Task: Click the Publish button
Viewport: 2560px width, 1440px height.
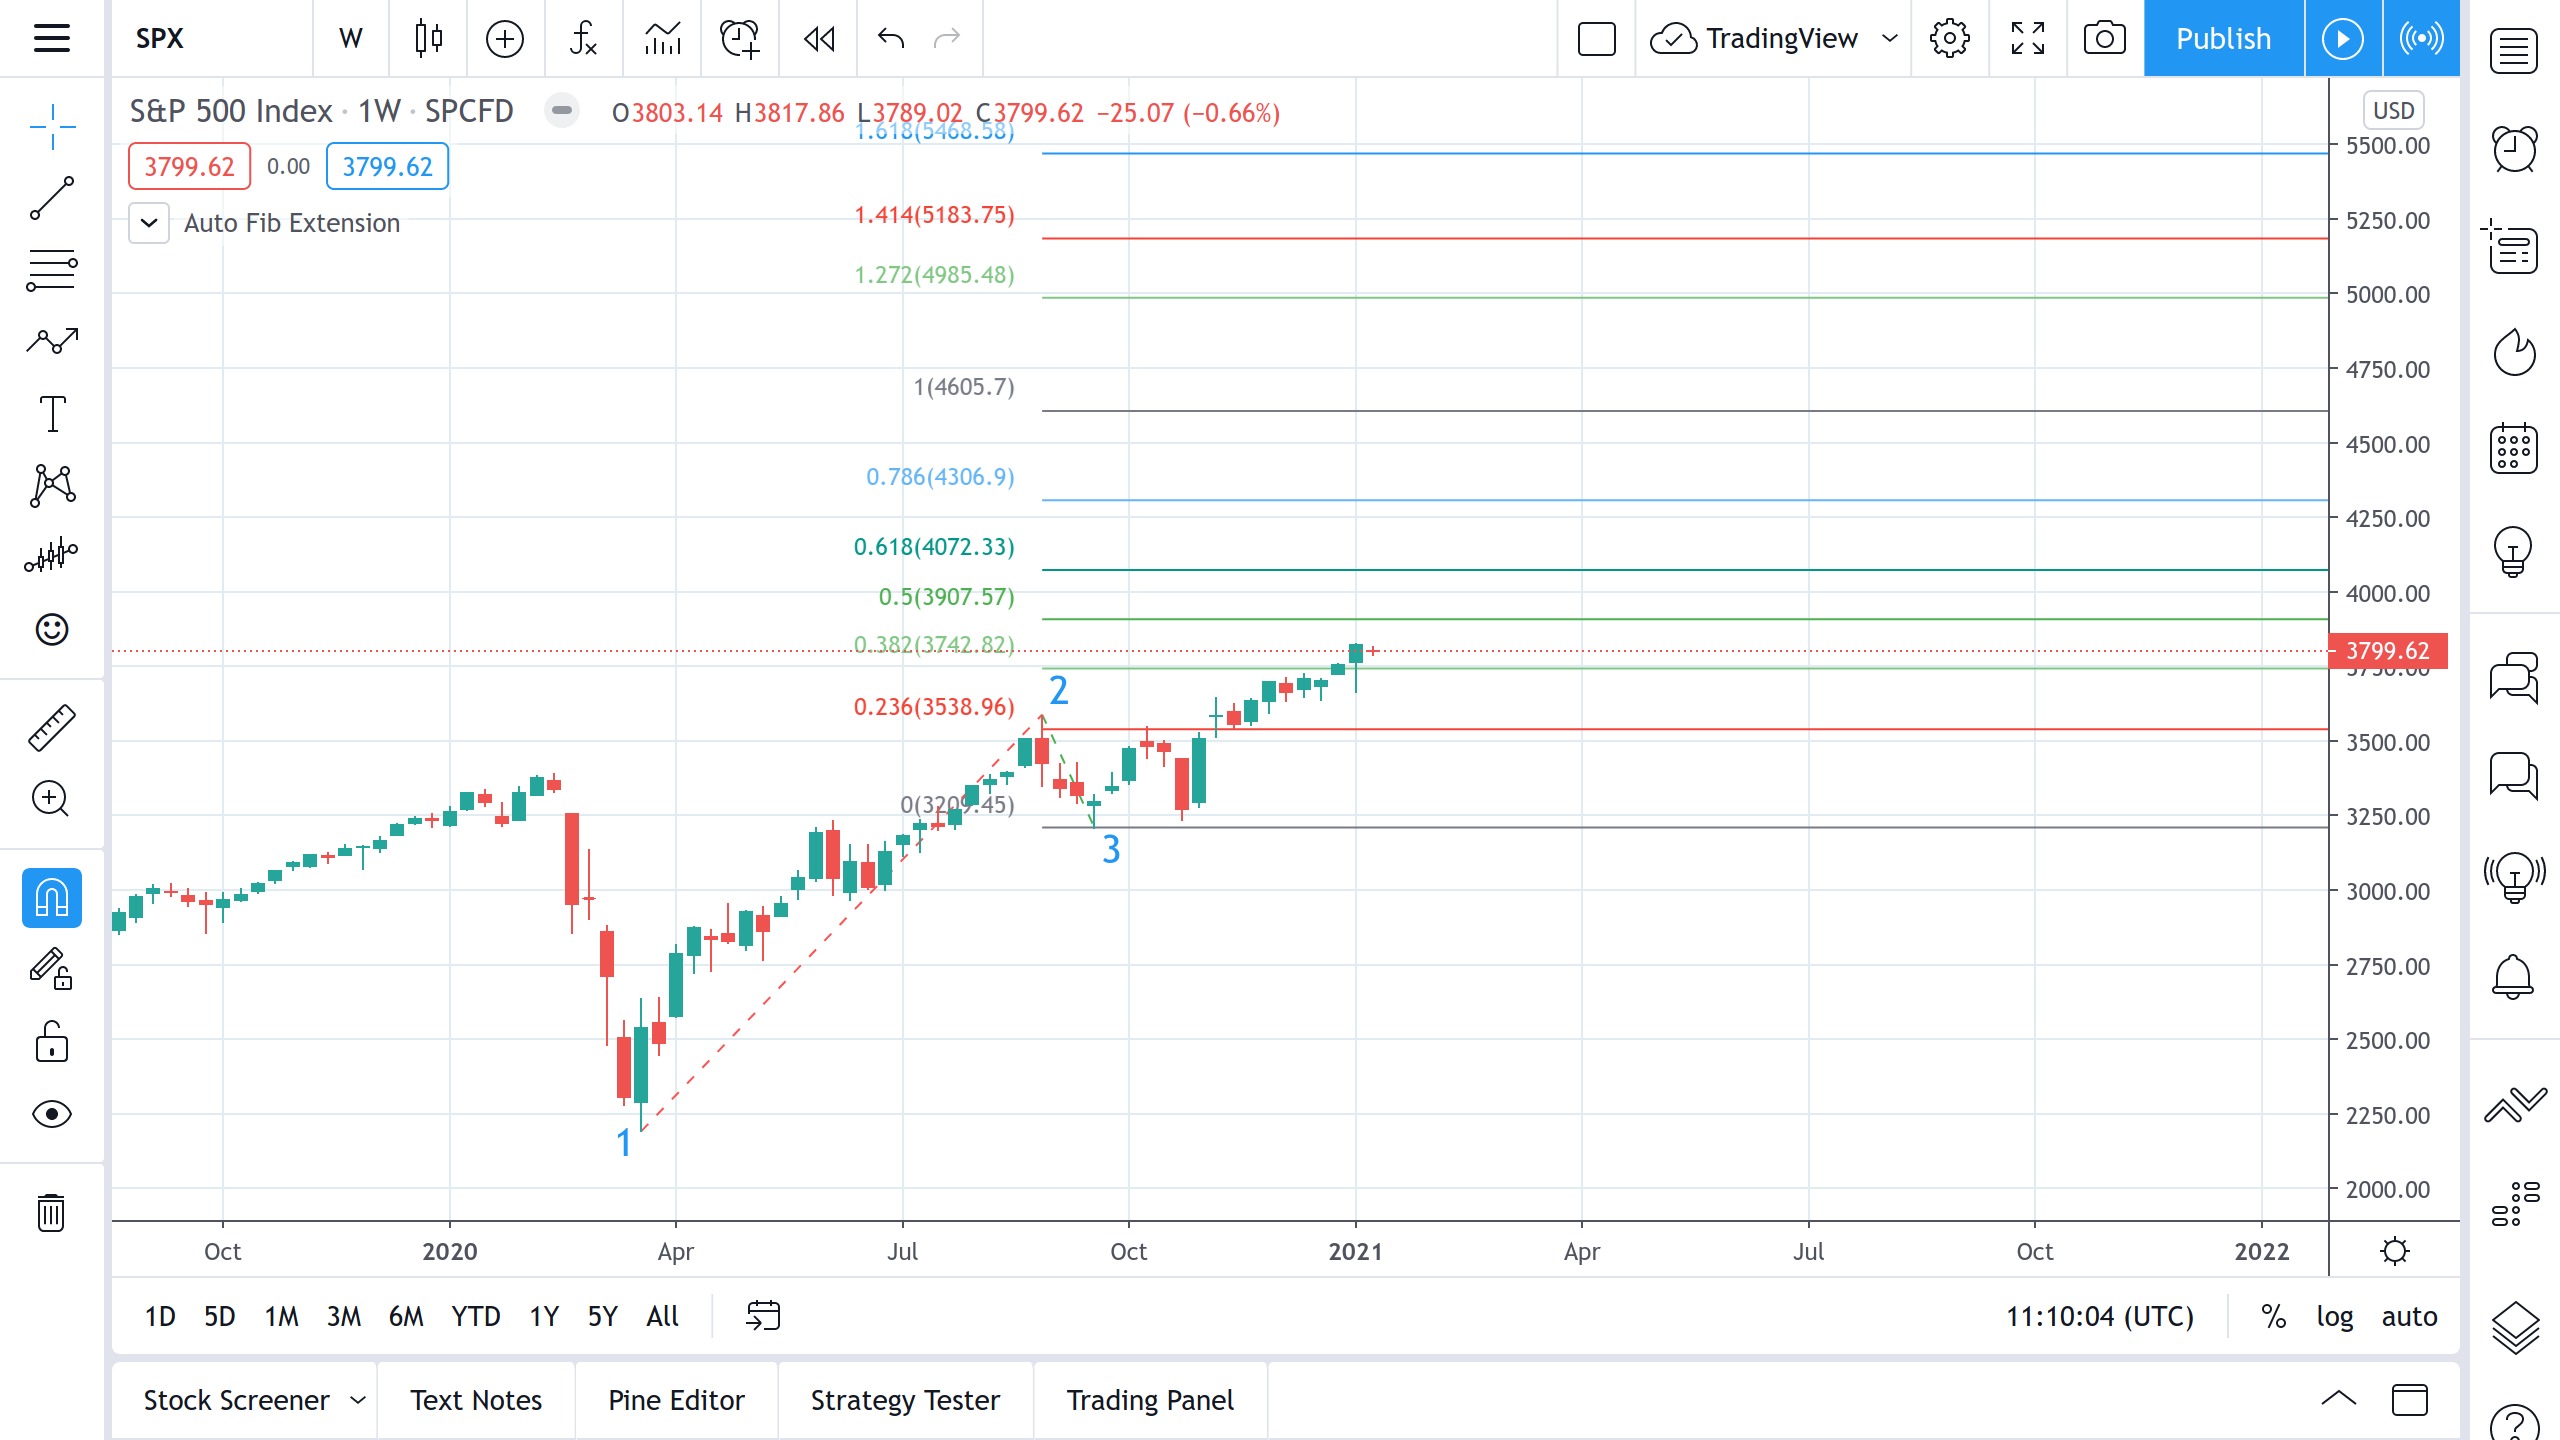Action: pos(2223,39)
